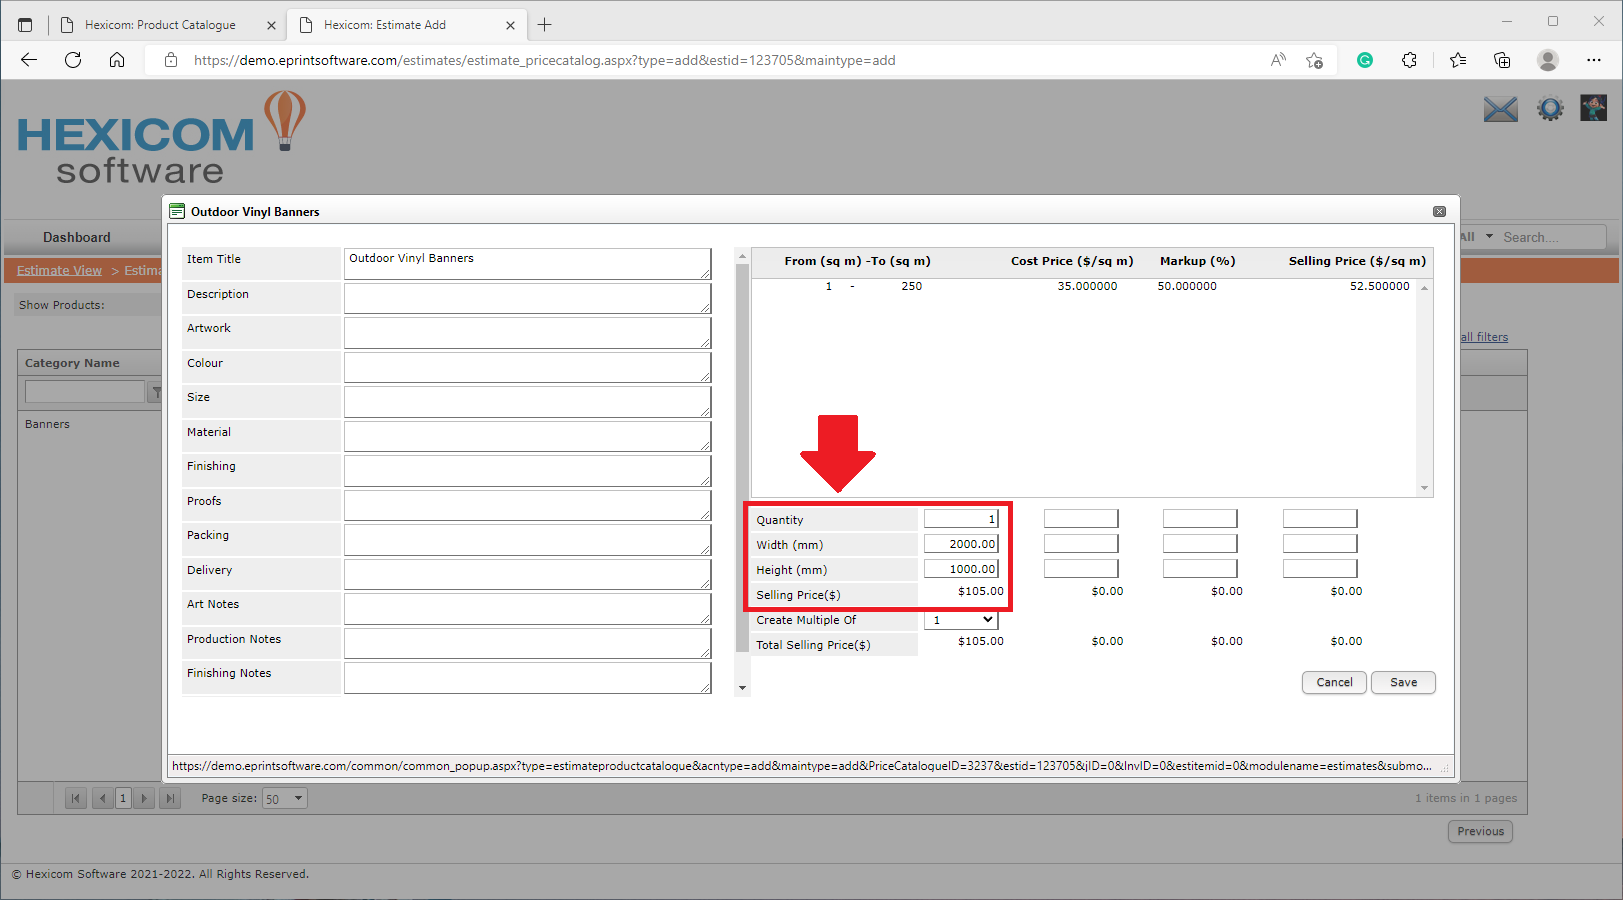Screen dimensions: 1623x900
Task: Click the Packing text field
Action: pos(528,540)
